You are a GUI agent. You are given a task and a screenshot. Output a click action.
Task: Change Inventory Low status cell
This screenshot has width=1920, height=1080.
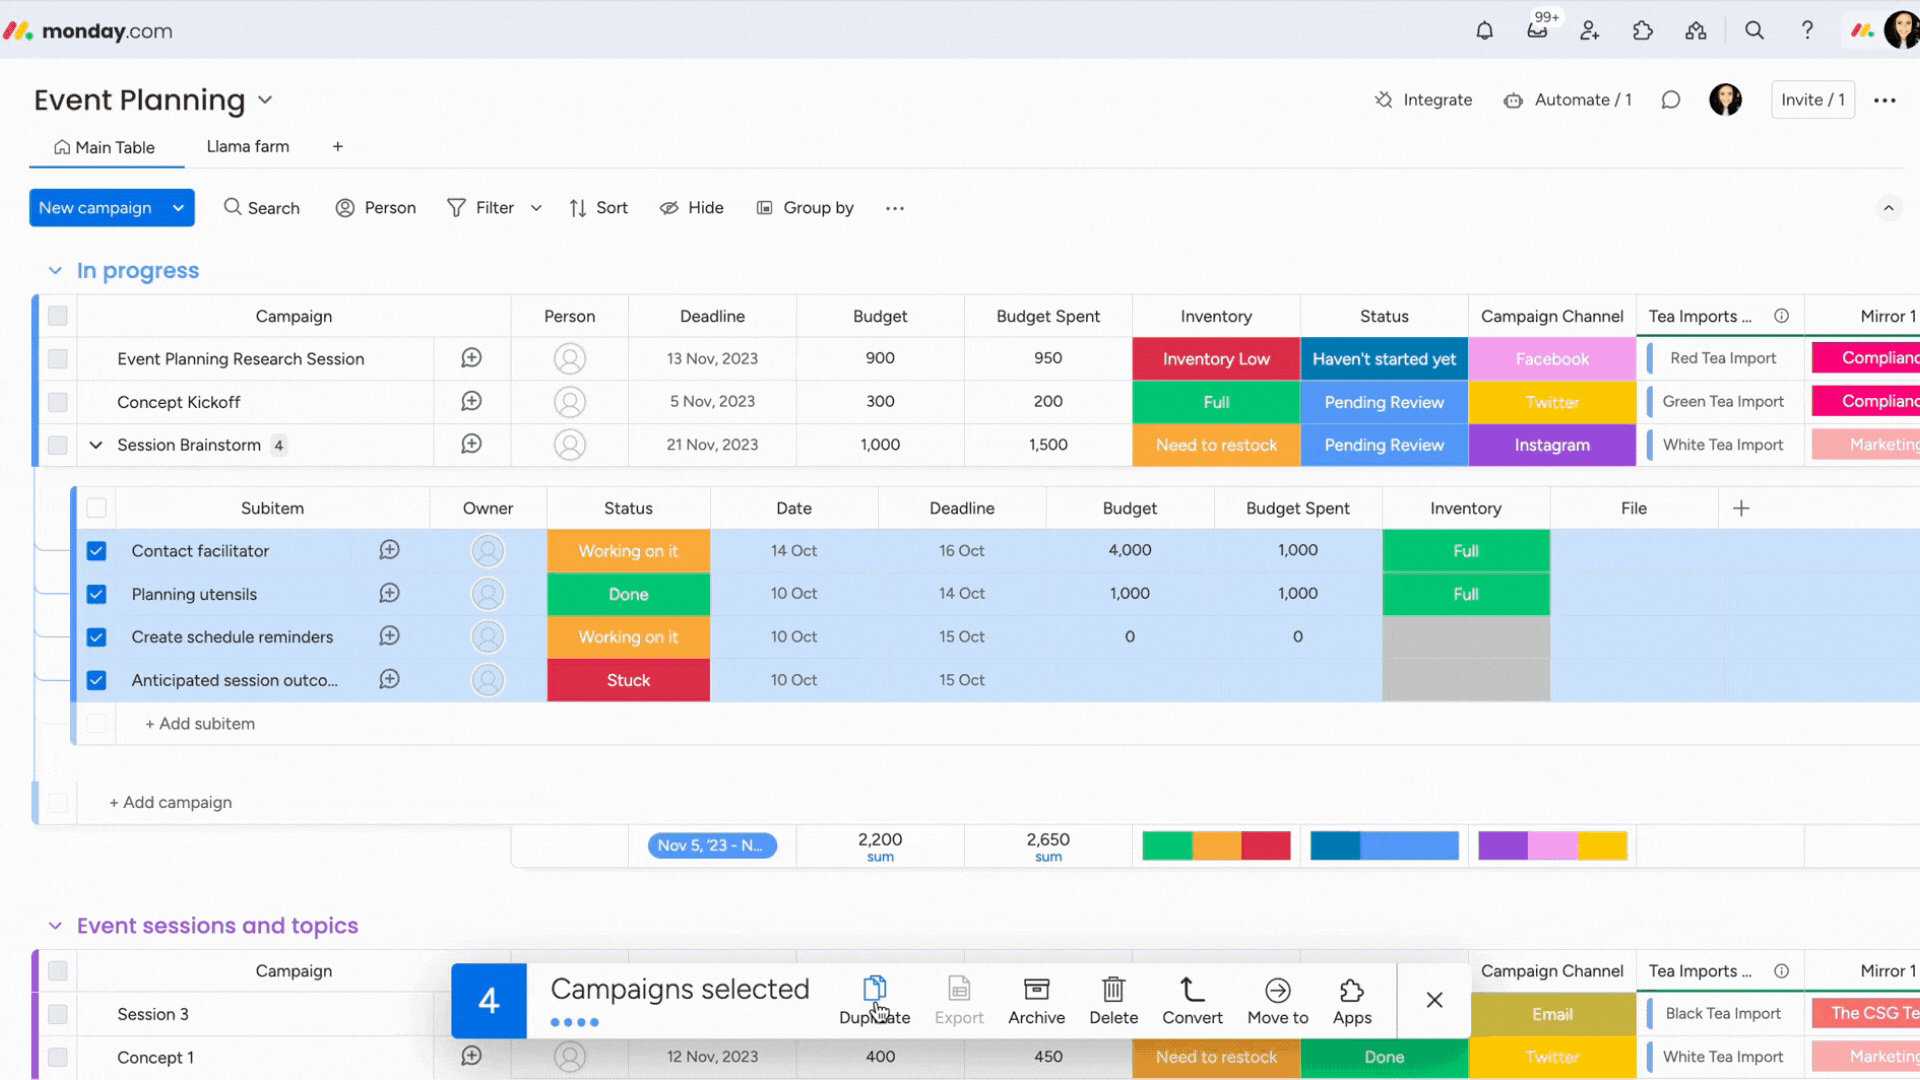point(1216,359)
